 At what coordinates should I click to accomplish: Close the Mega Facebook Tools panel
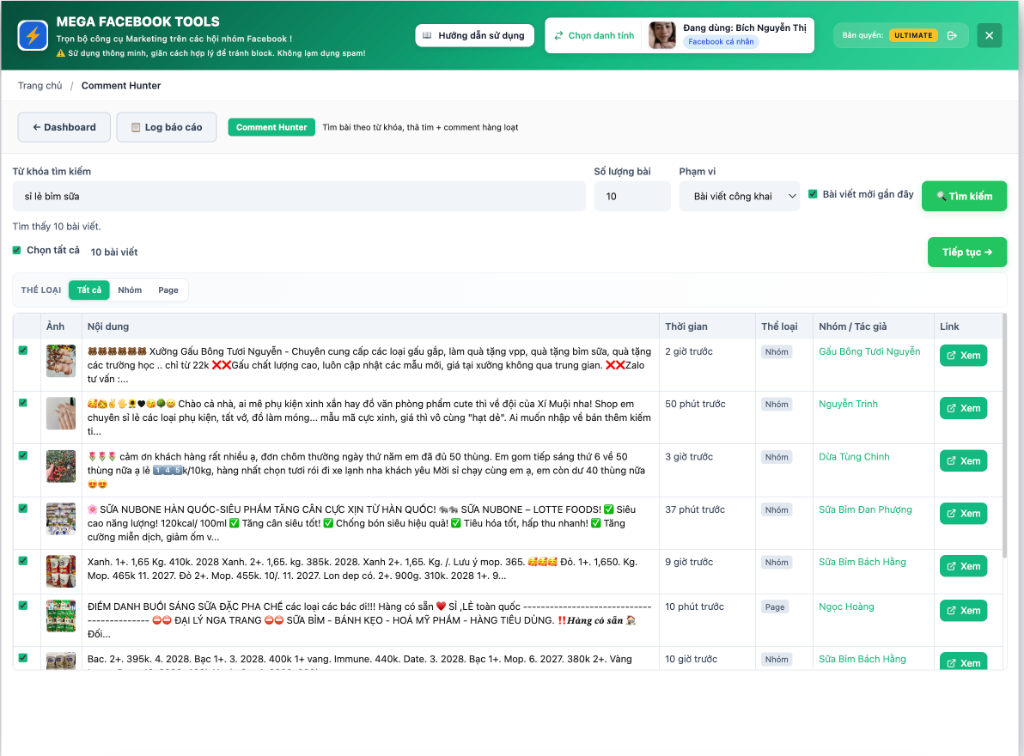(x=989, y=35)
